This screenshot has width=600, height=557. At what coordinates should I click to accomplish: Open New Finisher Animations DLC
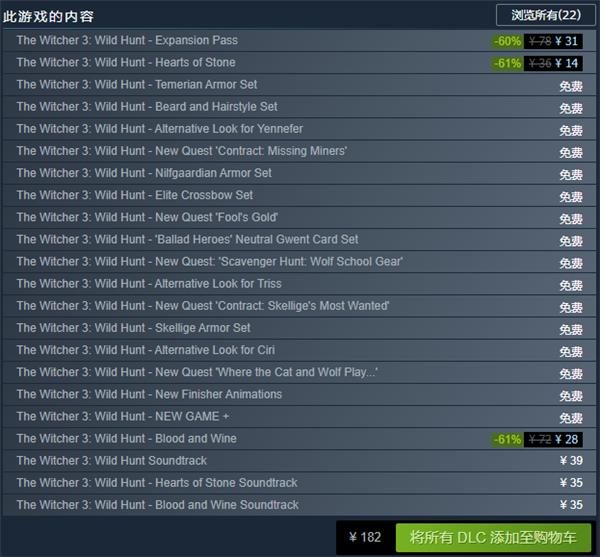point(299,395)
